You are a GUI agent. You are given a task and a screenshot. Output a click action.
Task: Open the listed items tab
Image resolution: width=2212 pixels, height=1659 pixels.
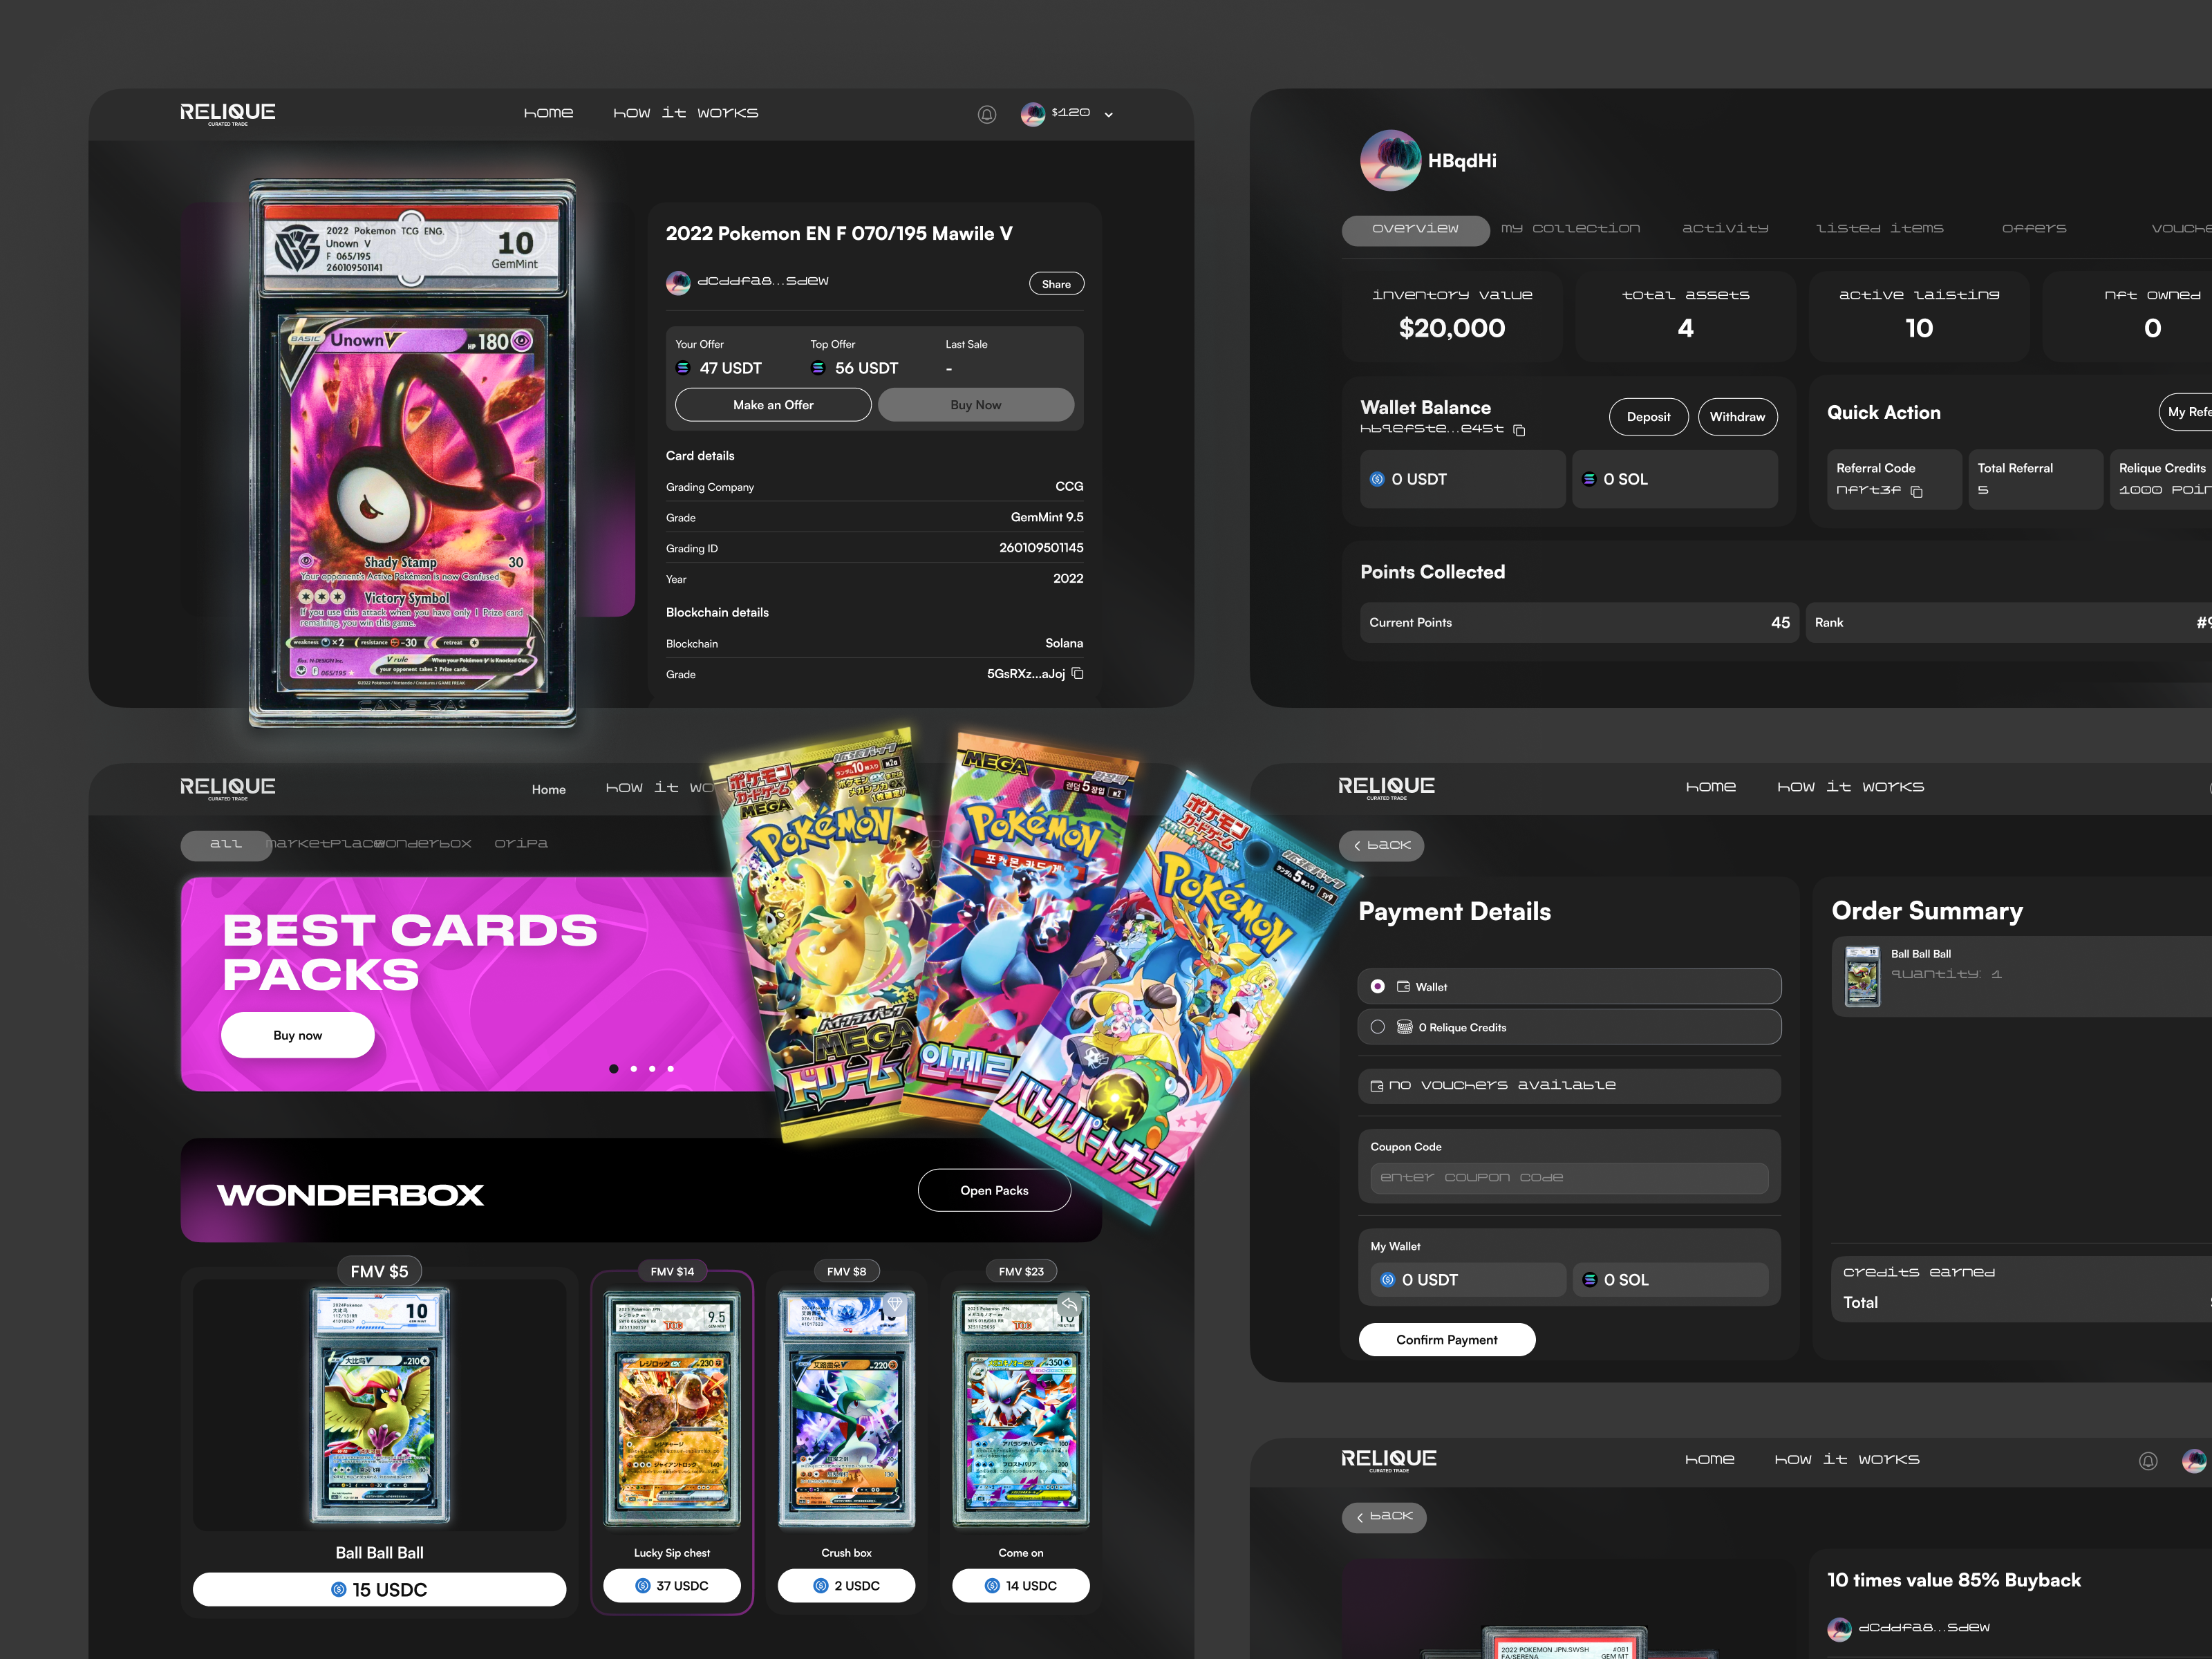[1879, 229]
